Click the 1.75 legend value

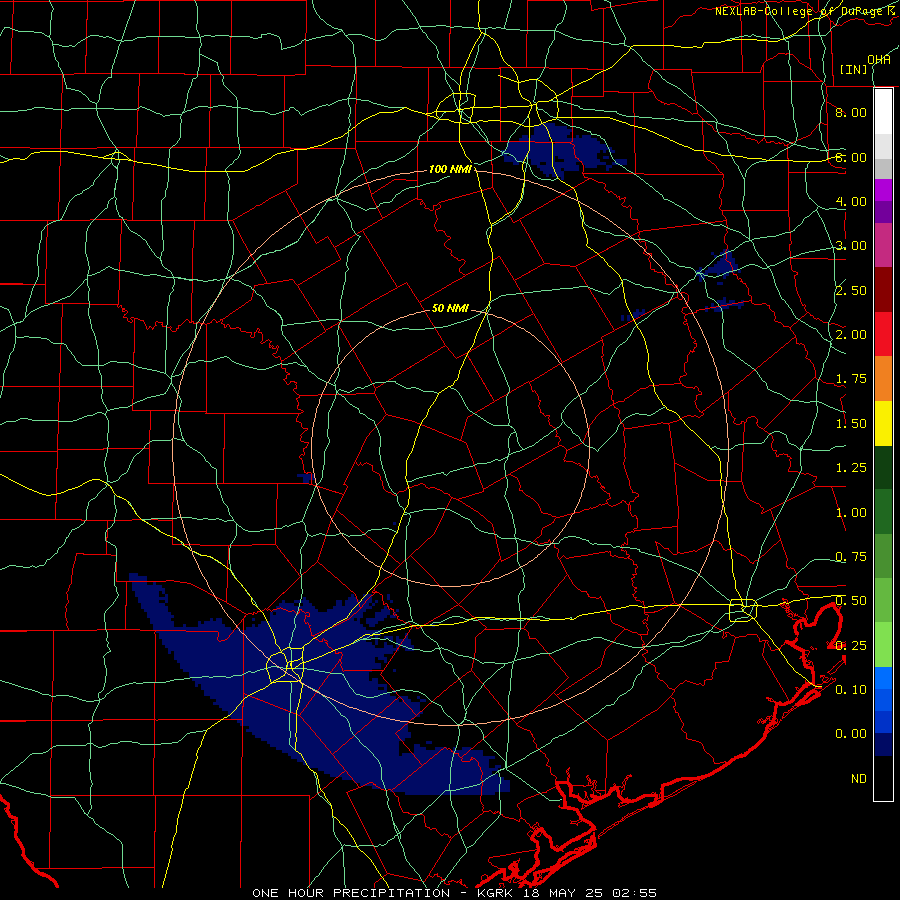point(851,379)
